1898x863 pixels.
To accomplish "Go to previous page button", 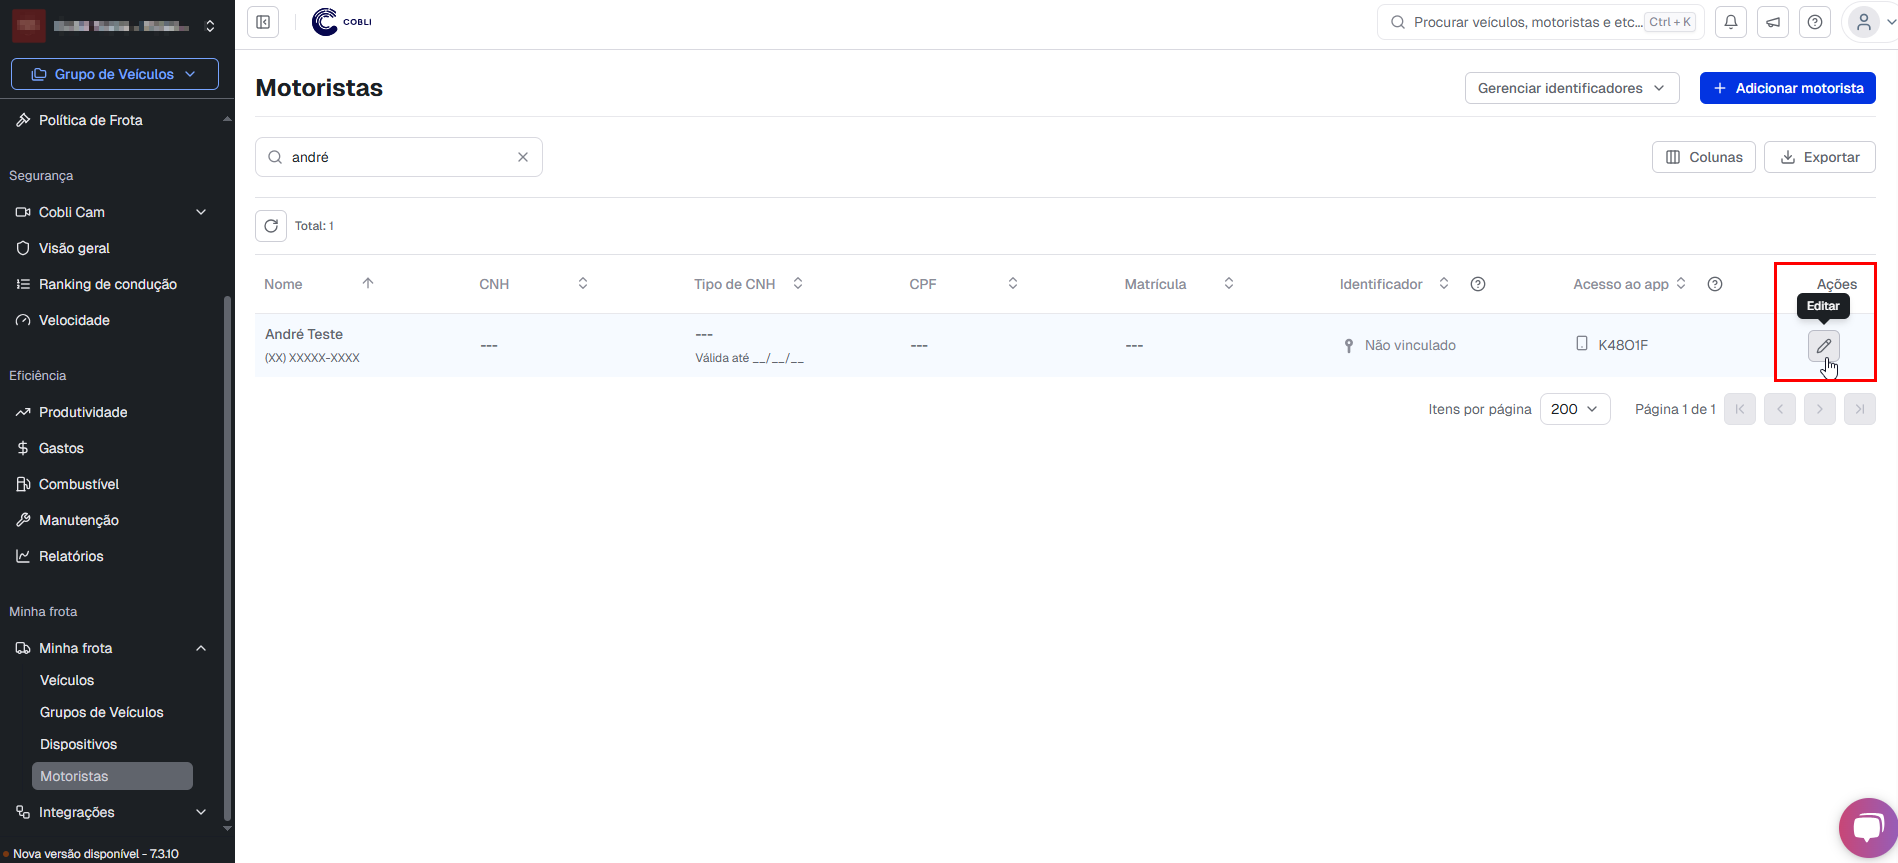I will point(1780,409).
